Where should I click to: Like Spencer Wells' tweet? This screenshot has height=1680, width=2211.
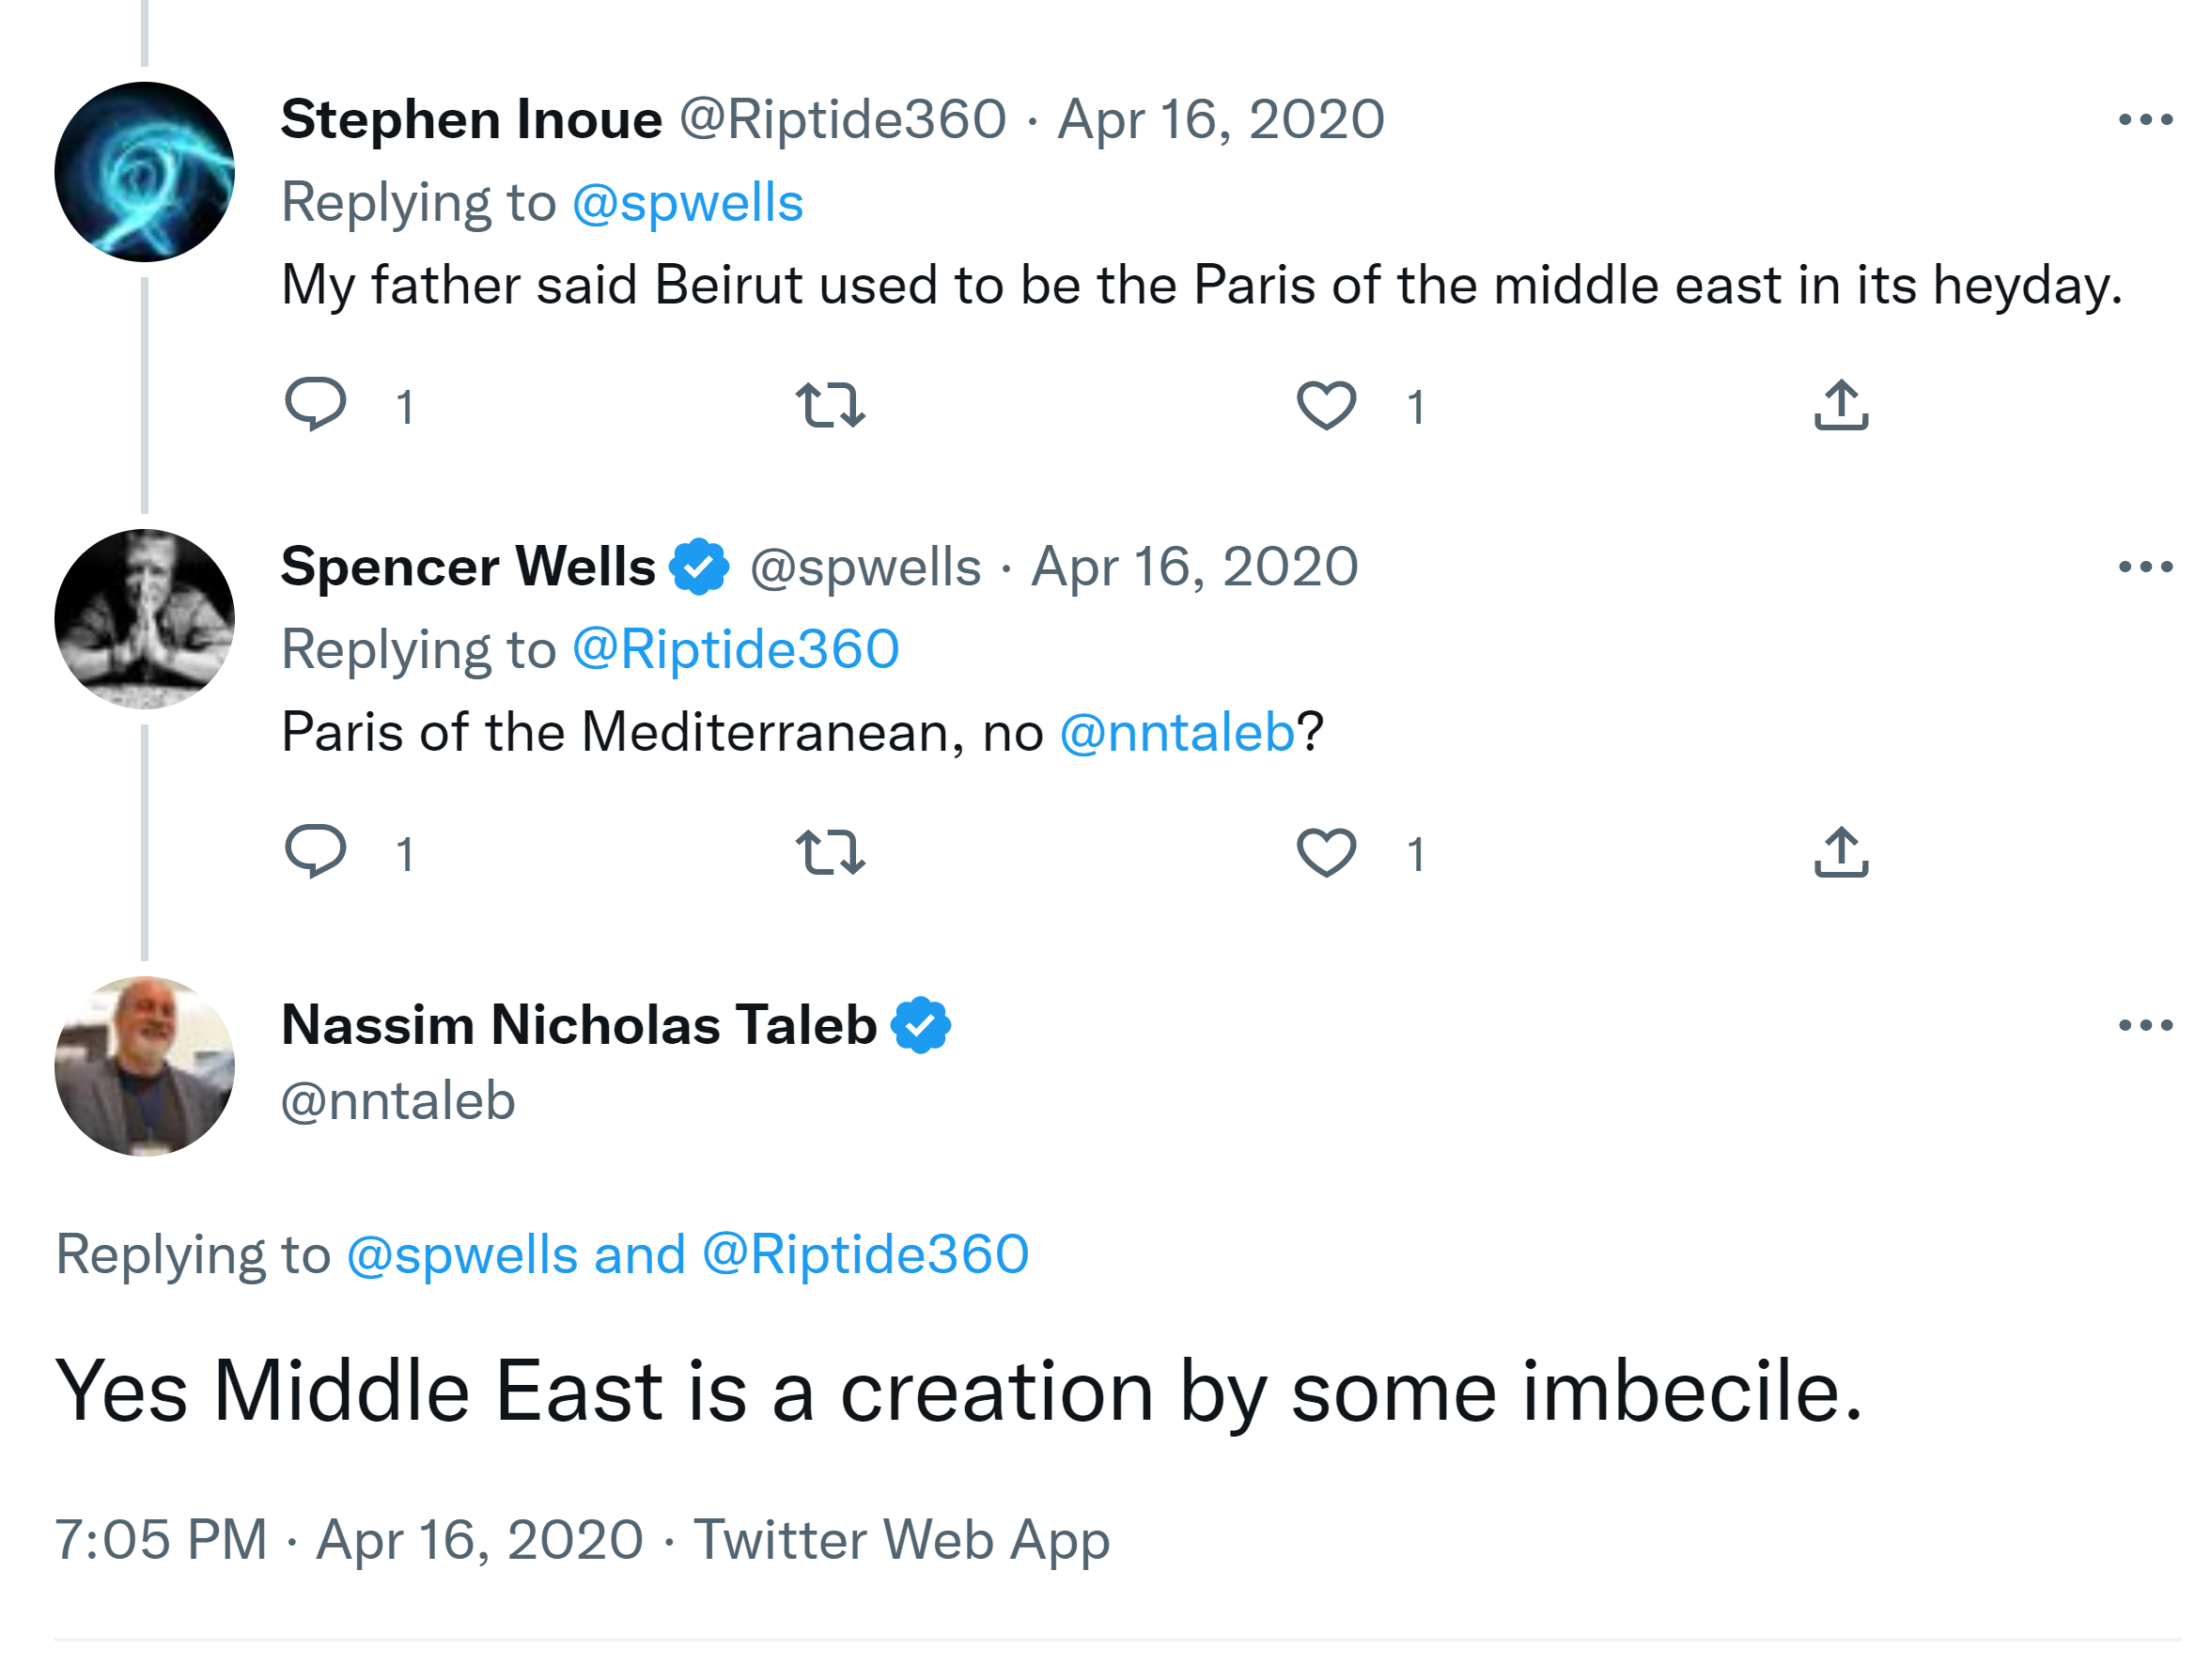[1326, 852]
